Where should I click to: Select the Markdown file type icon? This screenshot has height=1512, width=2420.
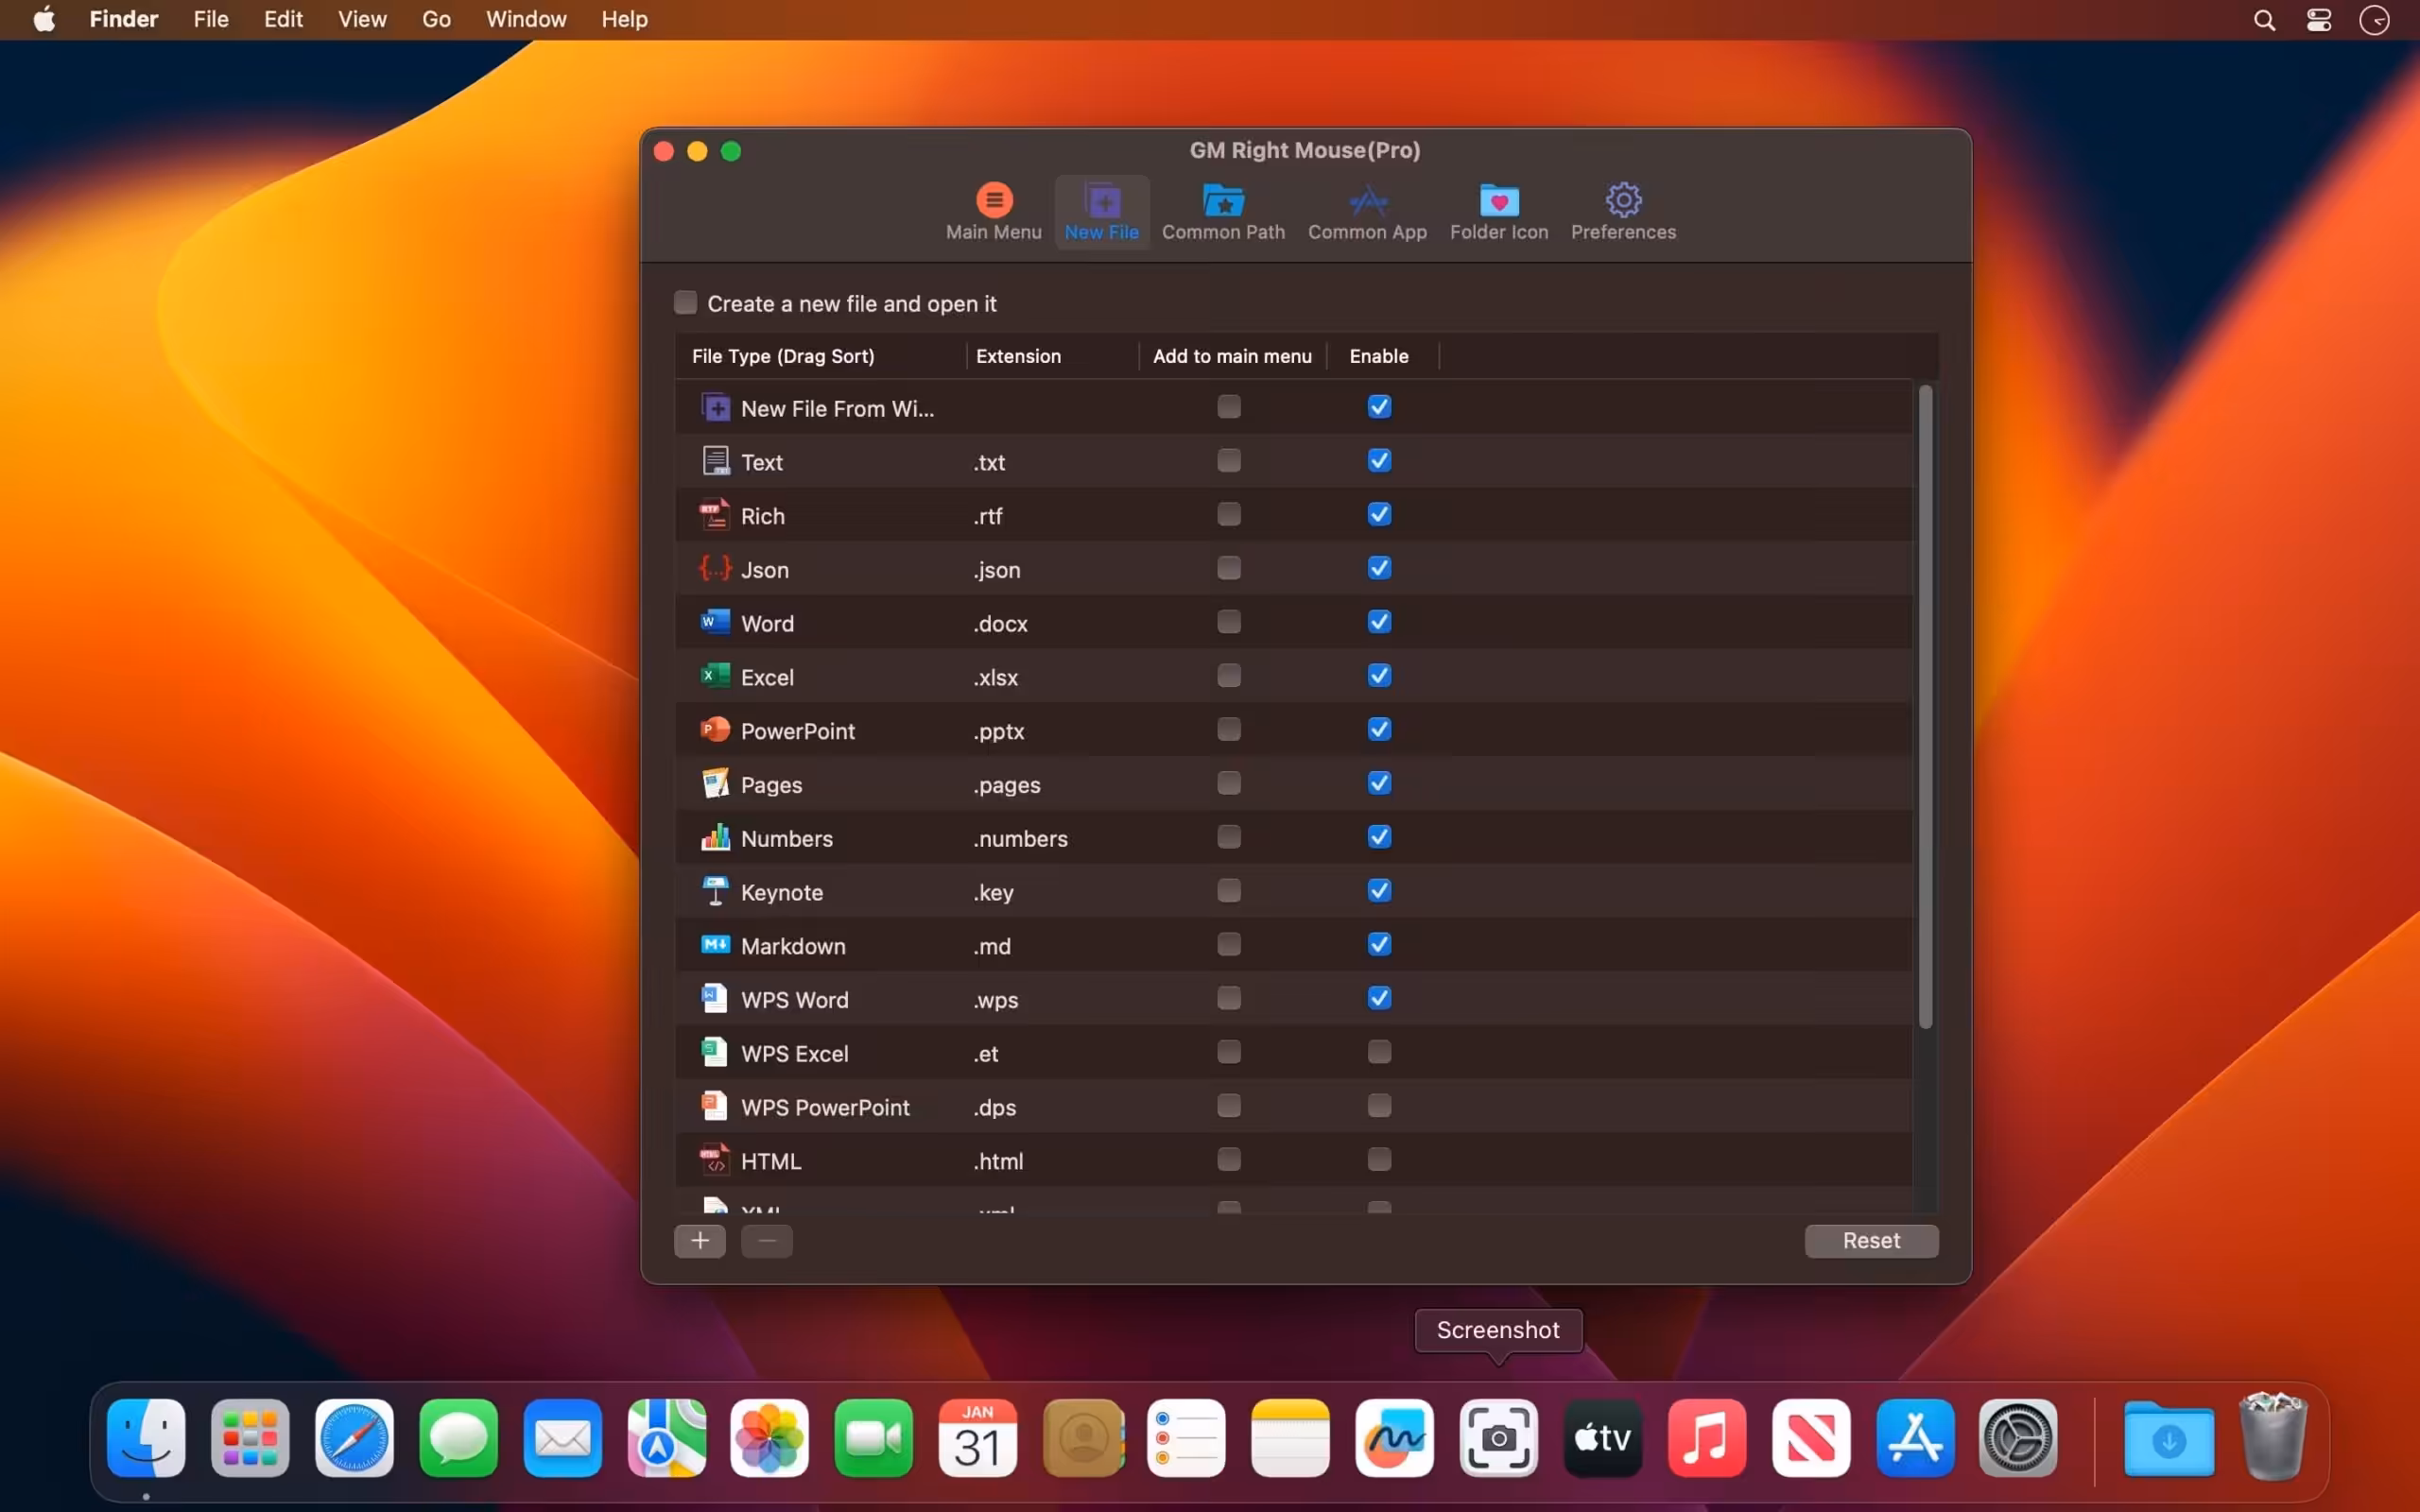click(x=714, y=945)
